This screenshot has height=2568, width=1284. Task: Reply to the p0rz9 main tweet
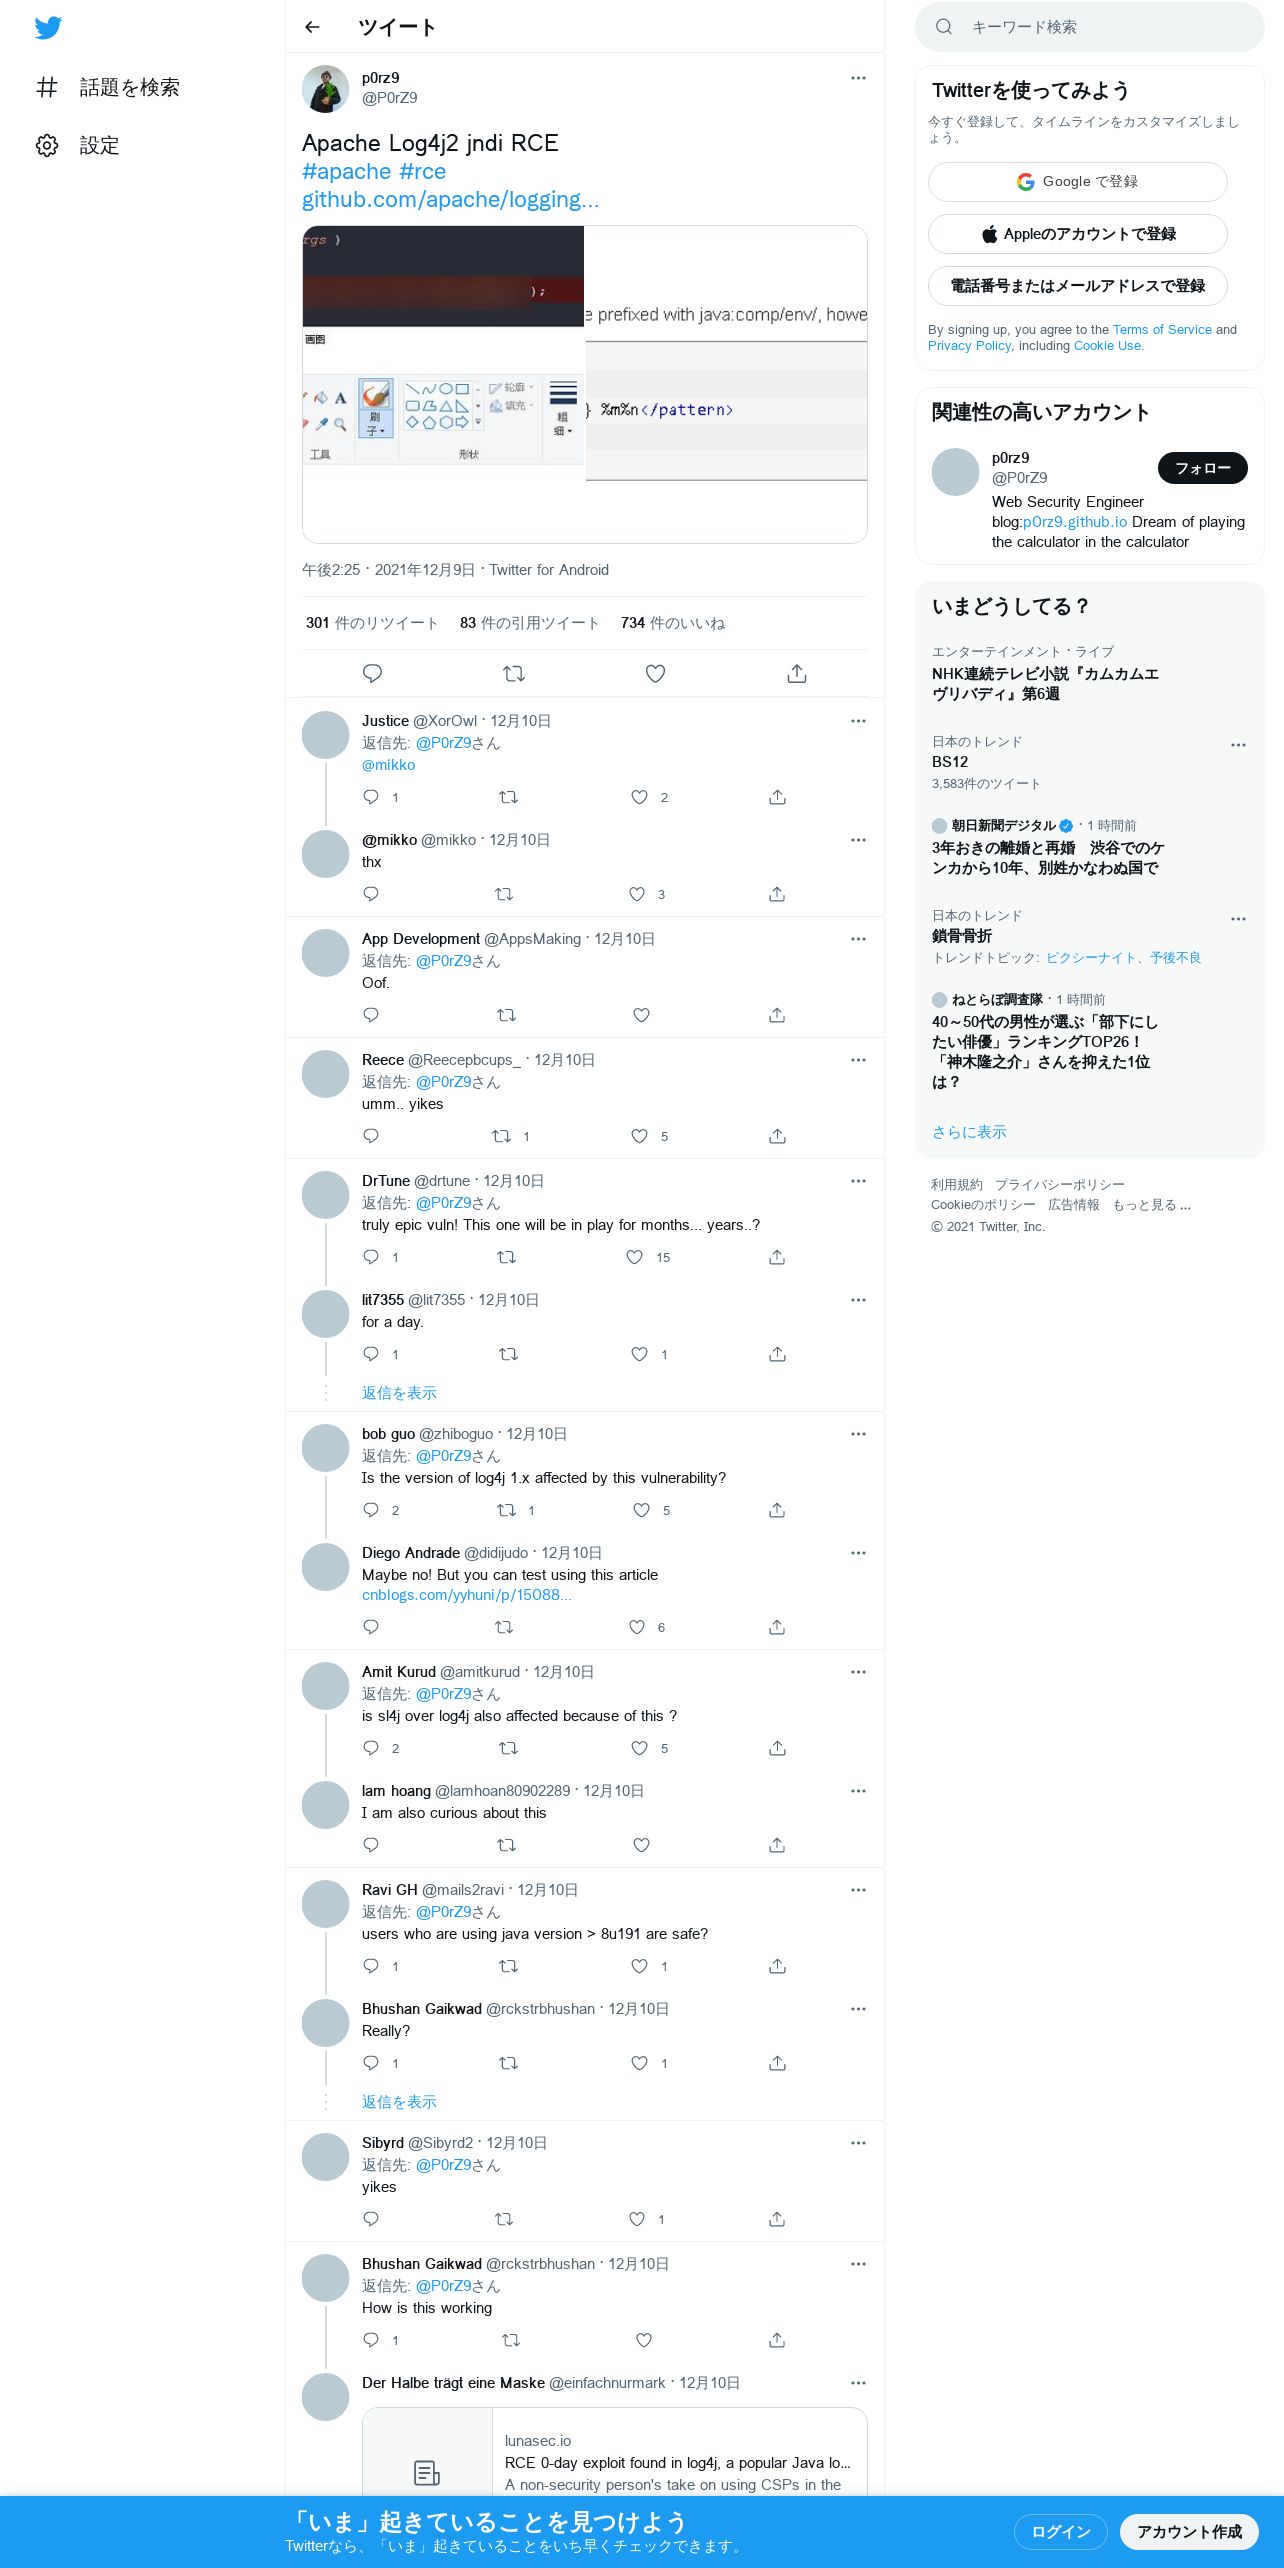pos(372,674)
